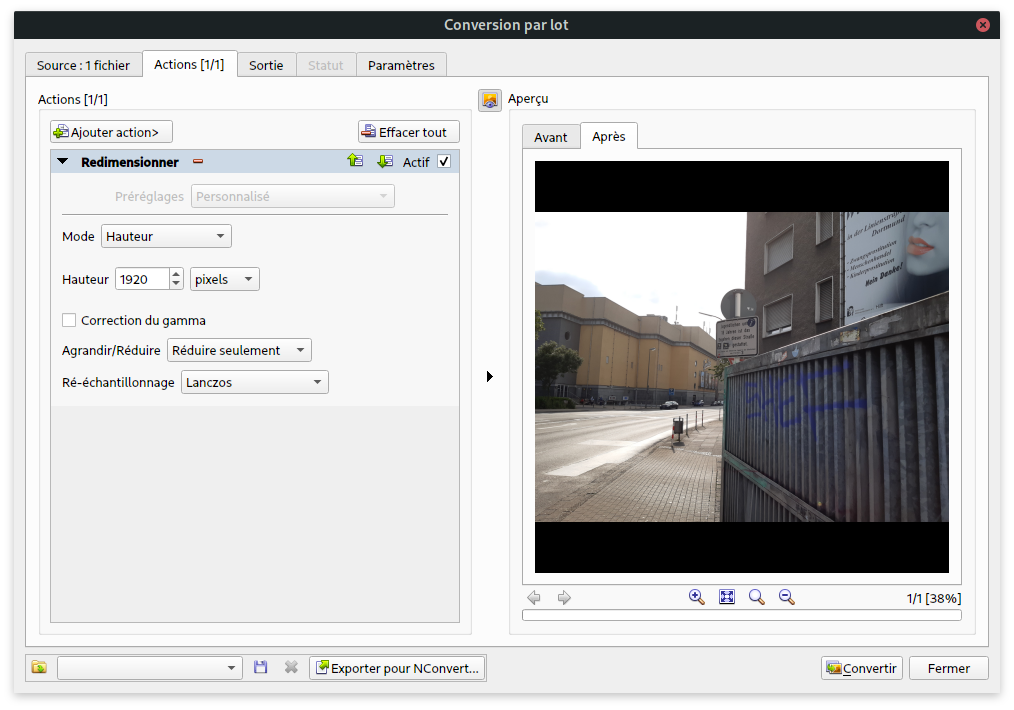Click the save preset floppy icon
Image resolution: width=1014 pixels, height=710 pixels.
(x=261, y=668)
